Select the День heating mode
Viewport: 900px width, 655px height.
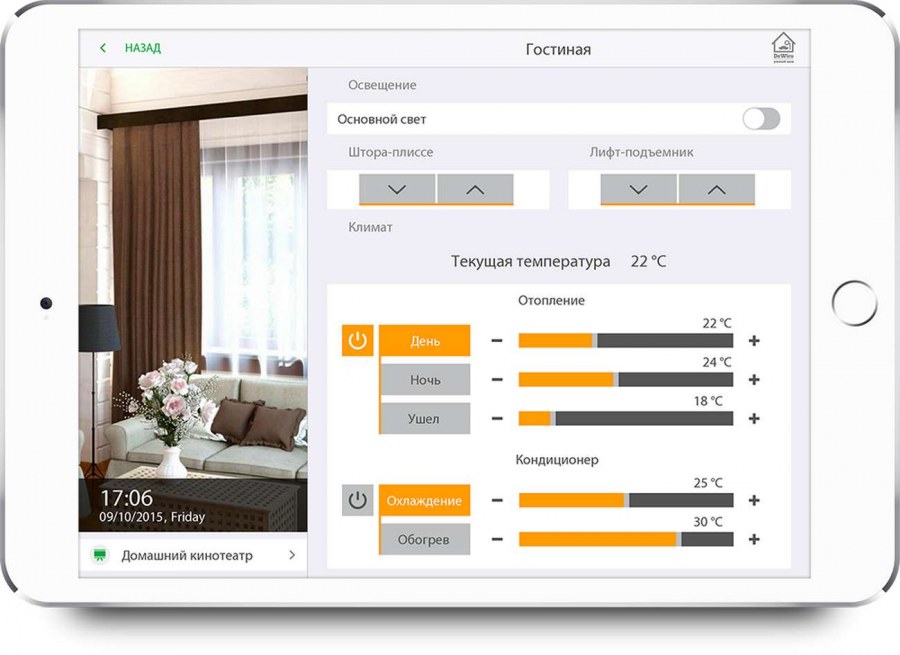425,341
